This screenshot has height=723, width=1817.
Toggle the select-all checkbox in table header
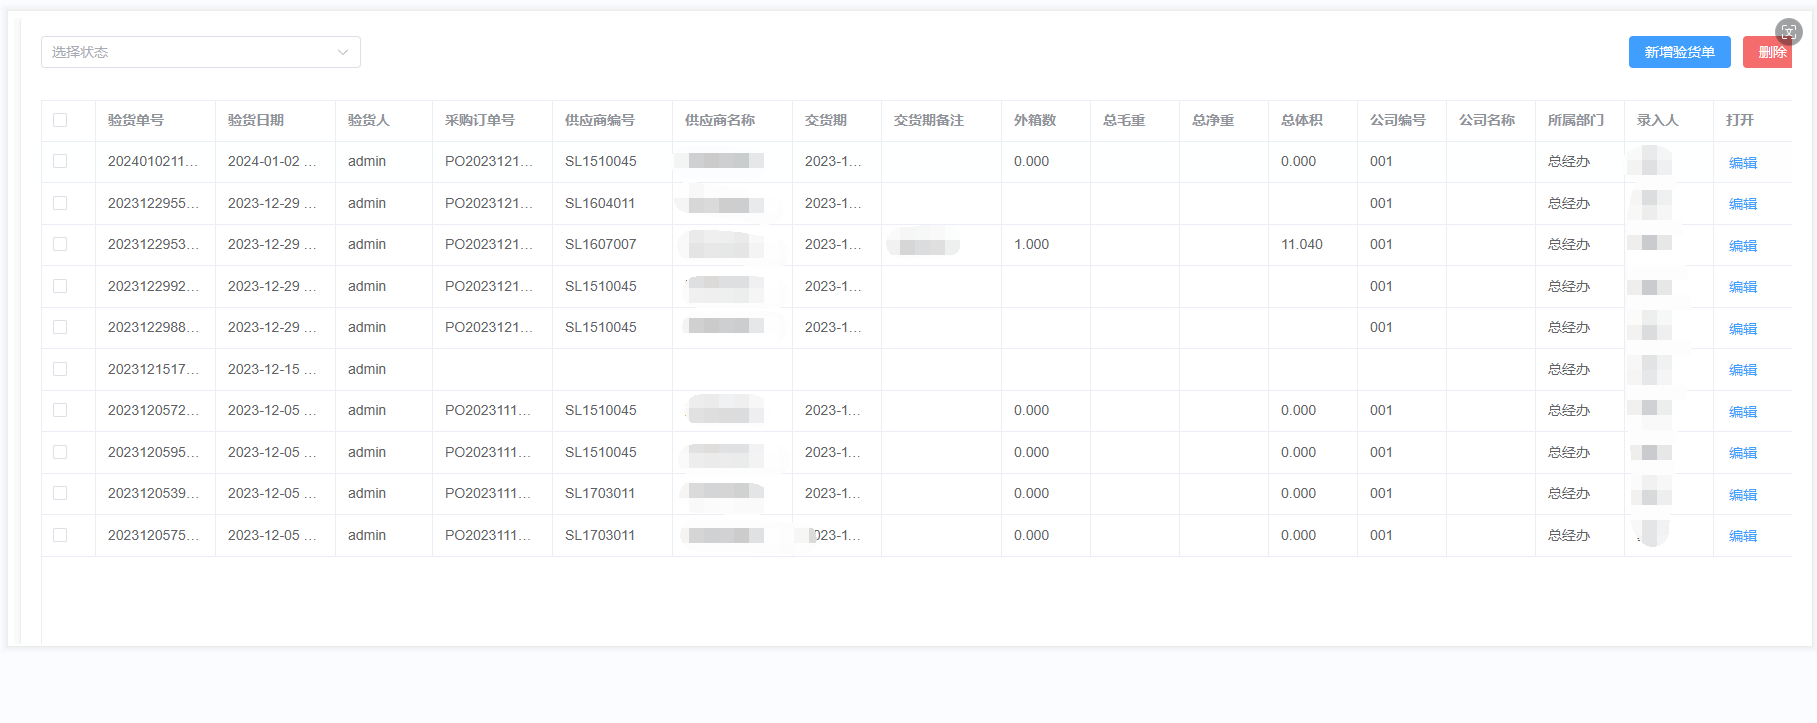60,120
